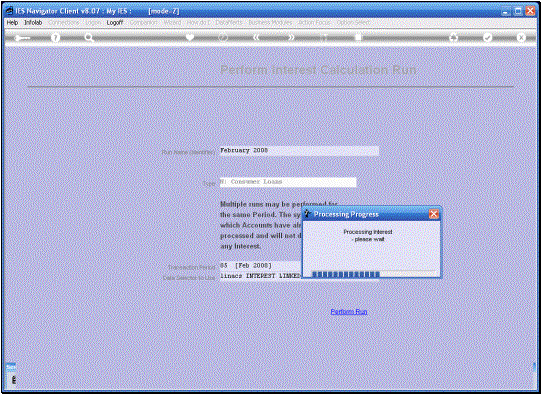Click the blue processing progress bar
This screenshot has width=541, height=394.
(x=346, y=274)
